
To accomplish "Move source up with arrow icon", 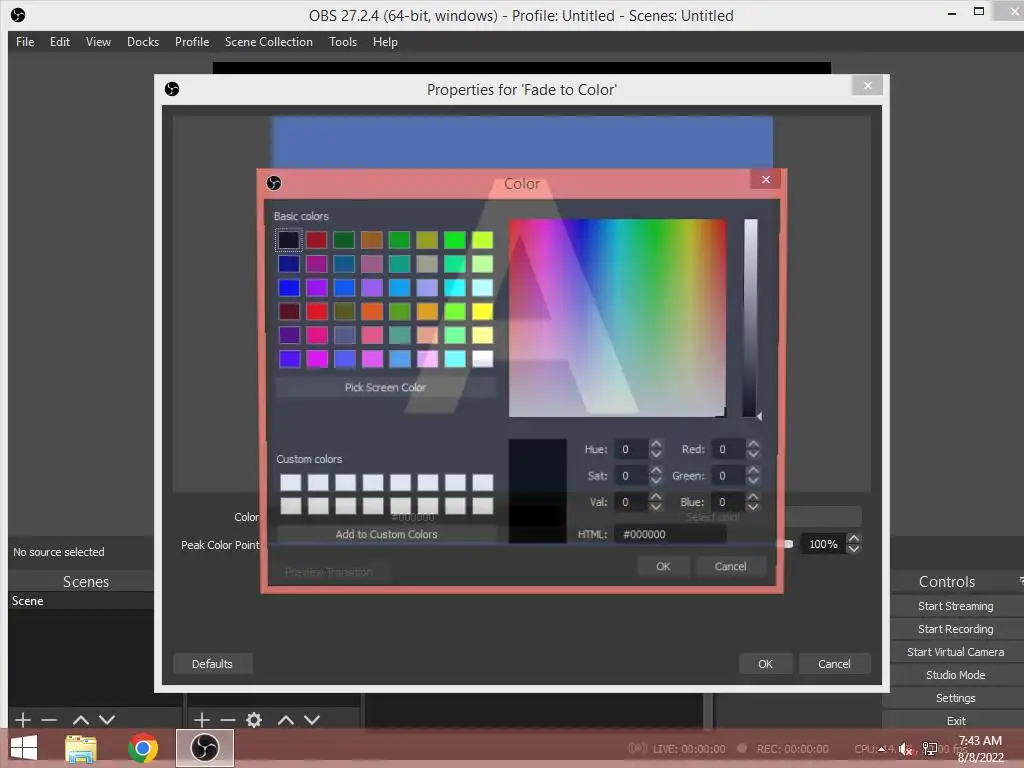I will [x=286, y=720].
